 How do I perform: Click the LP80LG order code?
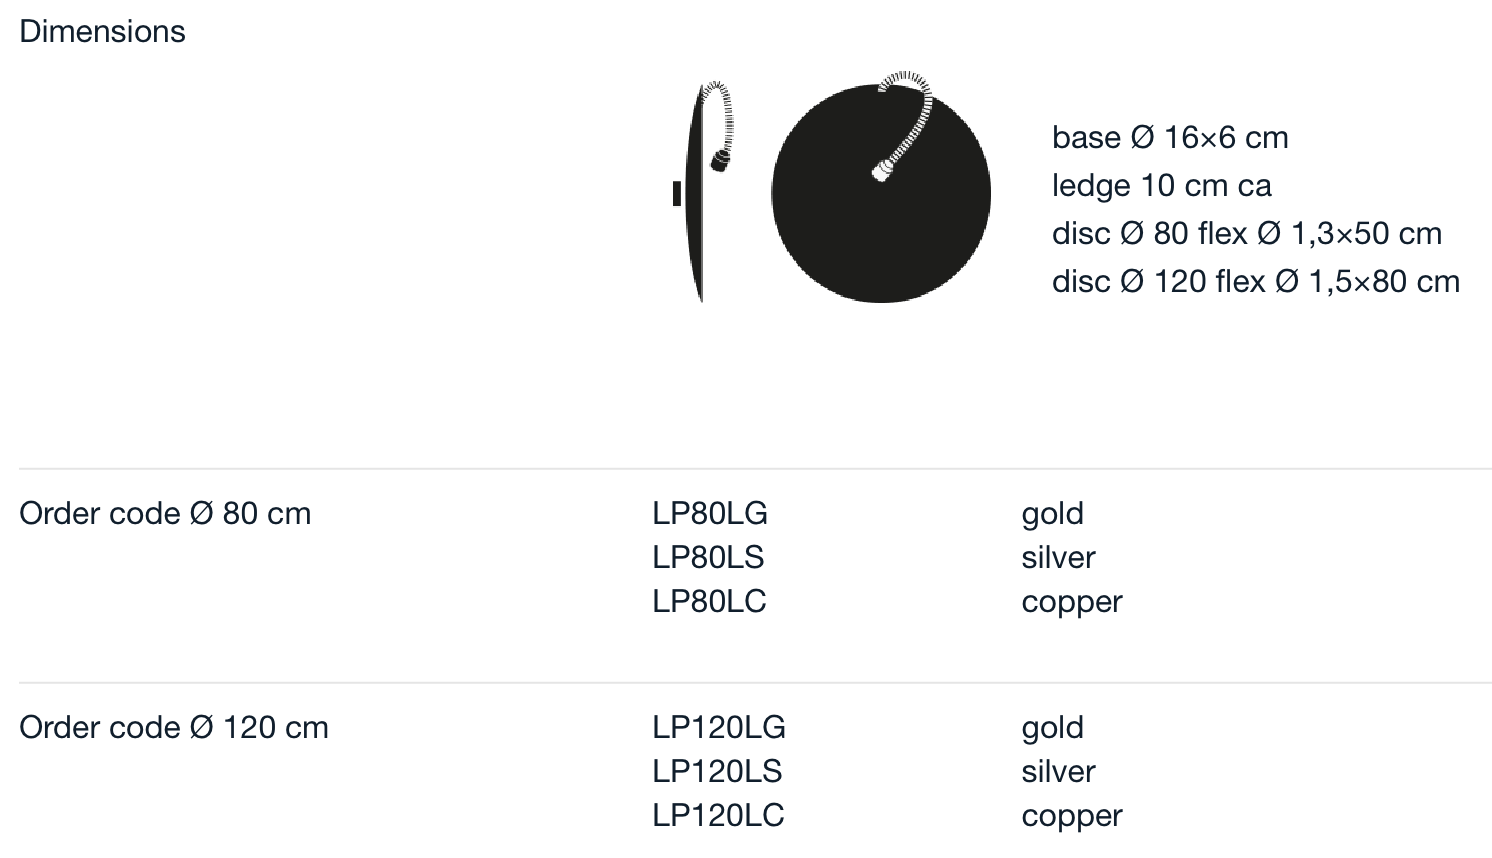coord(710,513)
